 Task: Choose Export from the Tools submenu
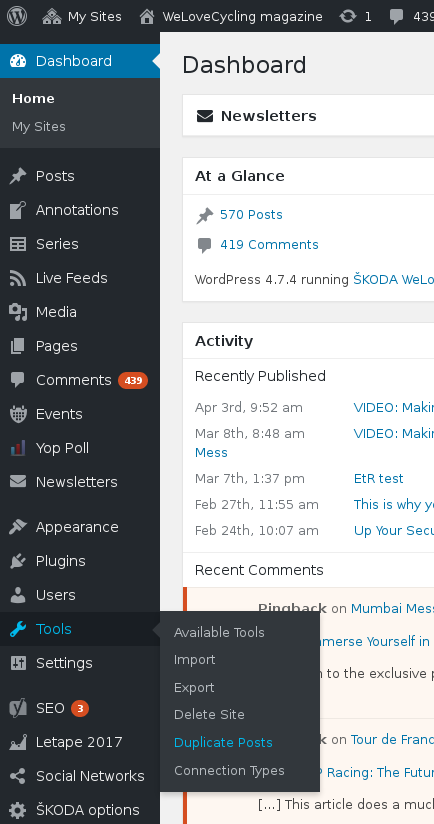pyautogui.click(x=194, y=687)
